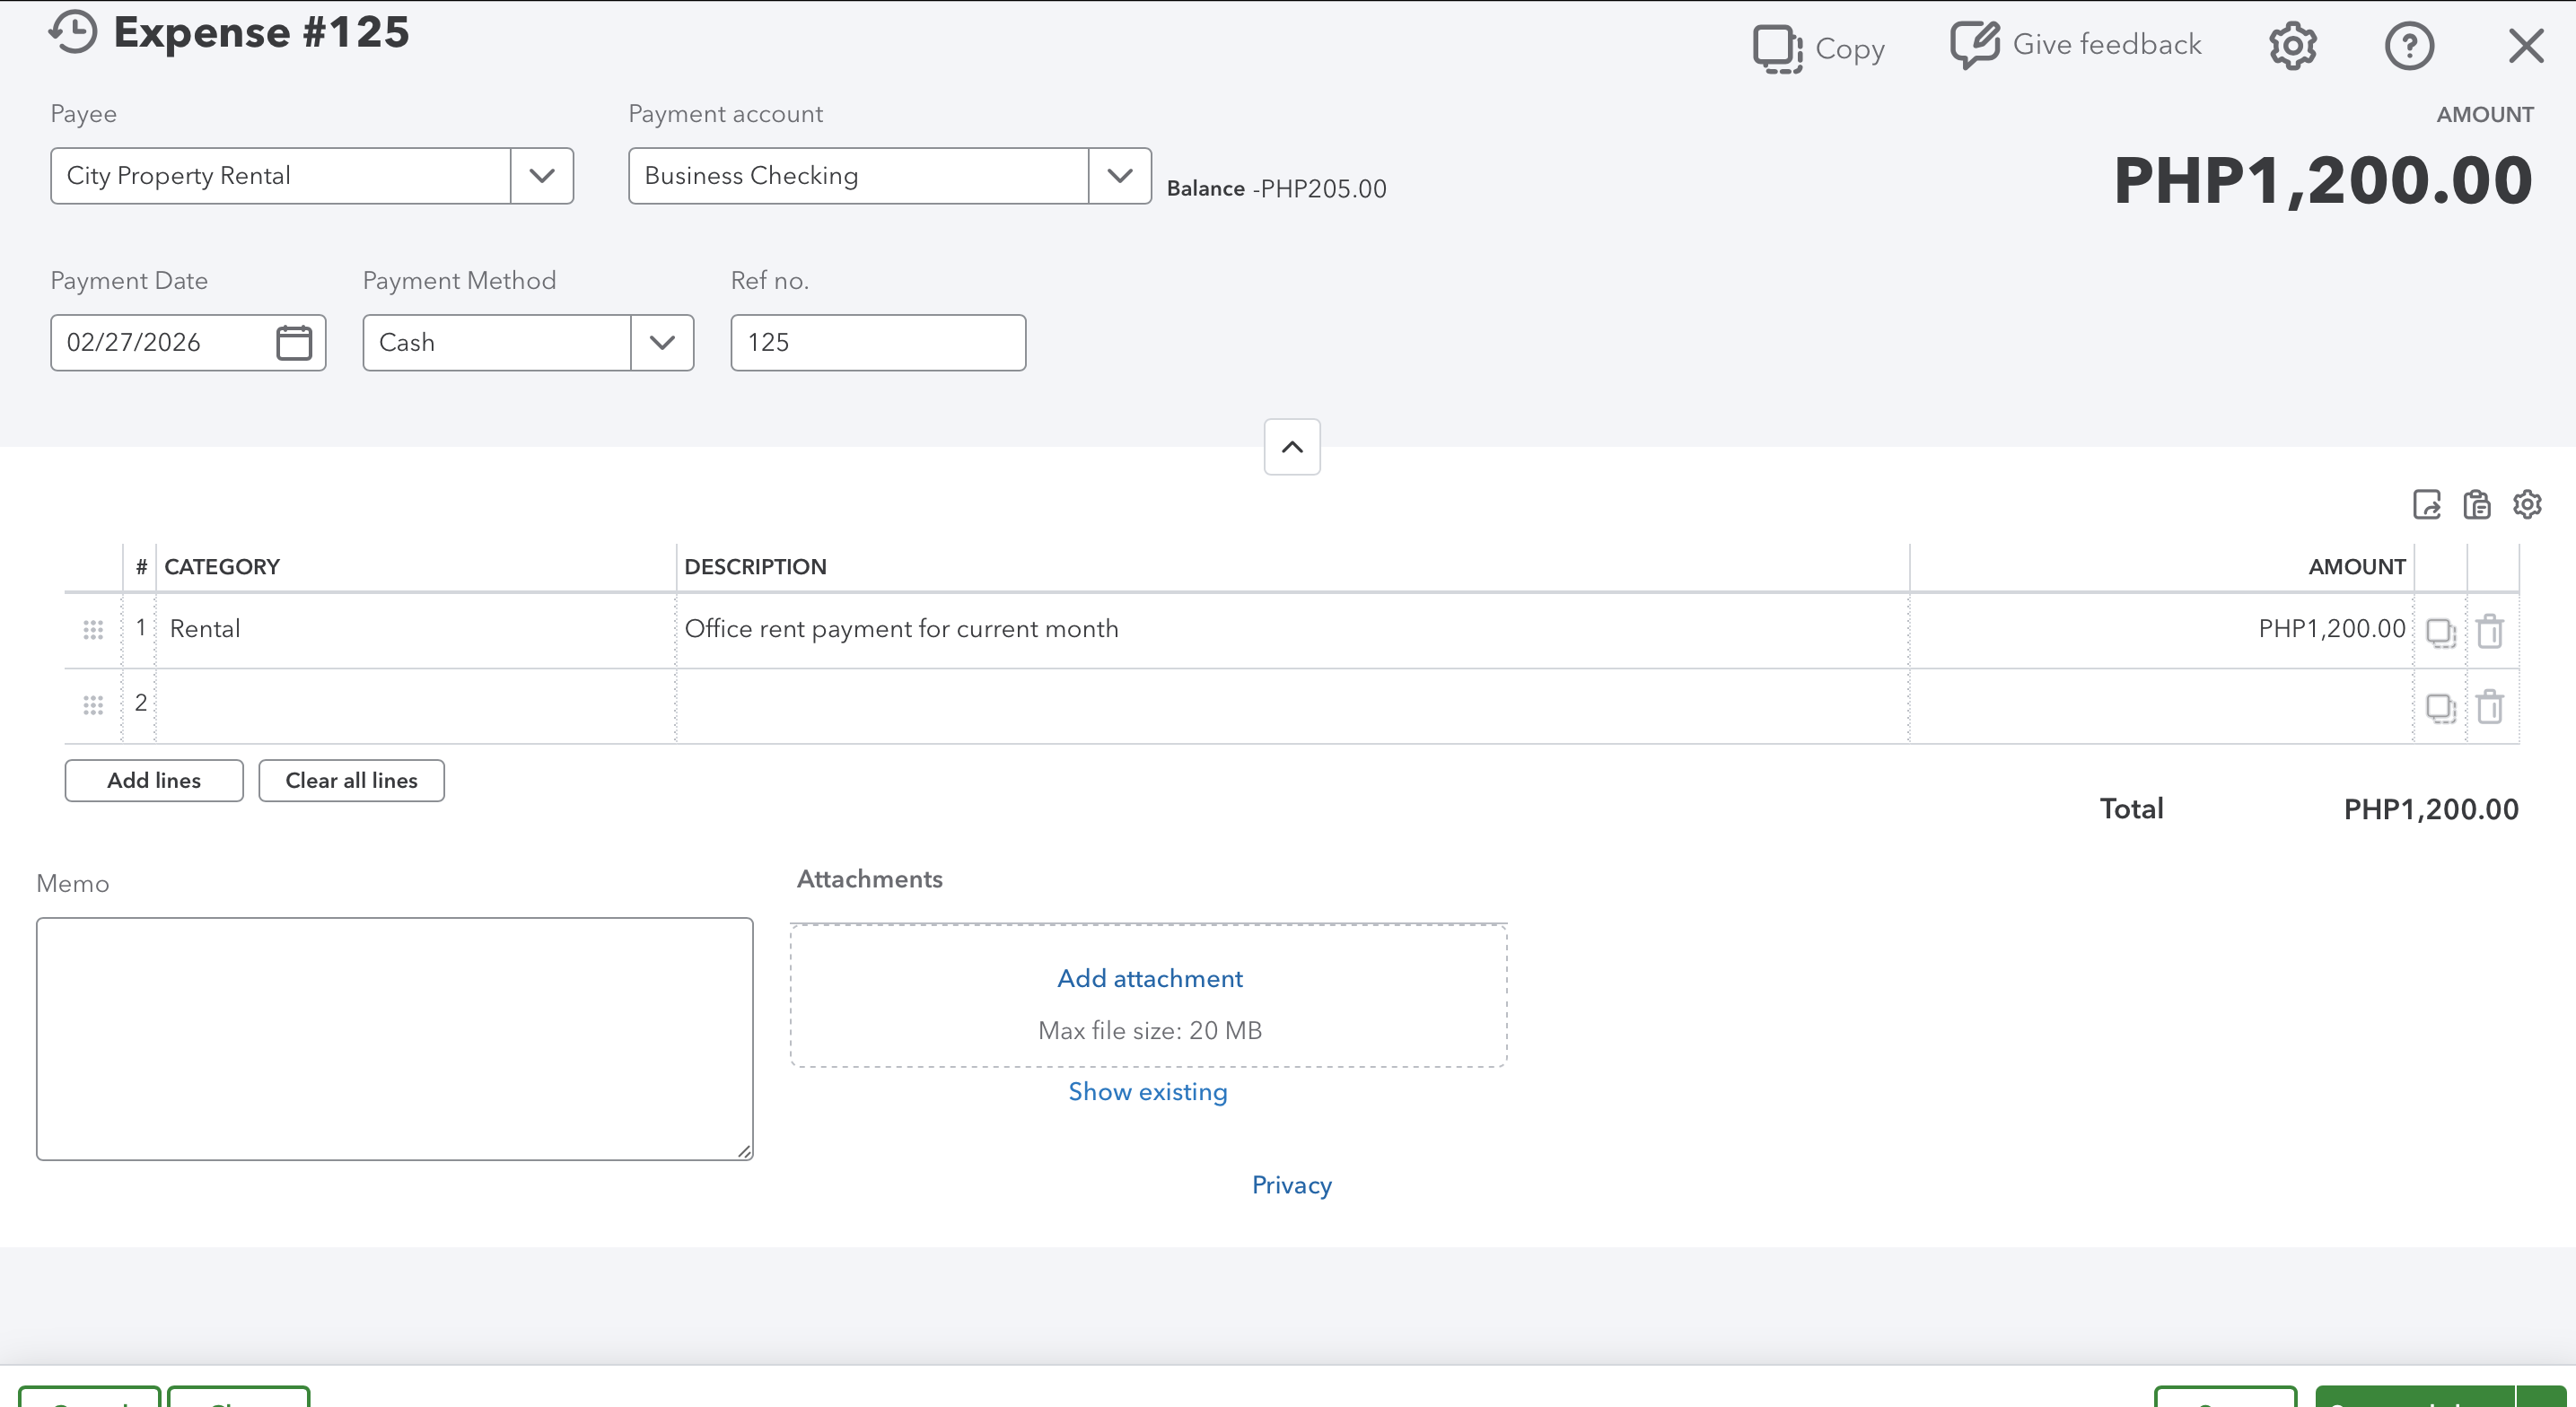
Task: Click the Copy expense icon
Action: pos(1776,47)
